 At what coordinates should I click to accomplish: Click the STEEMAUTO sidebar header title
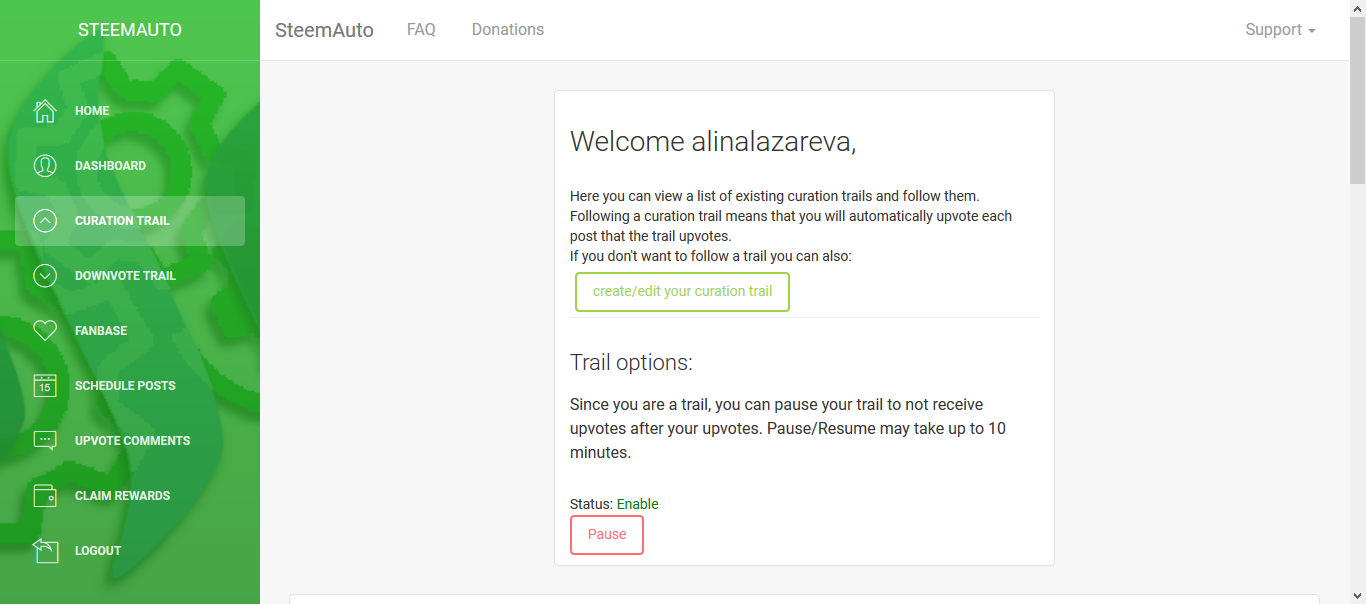tap(130, 30)
